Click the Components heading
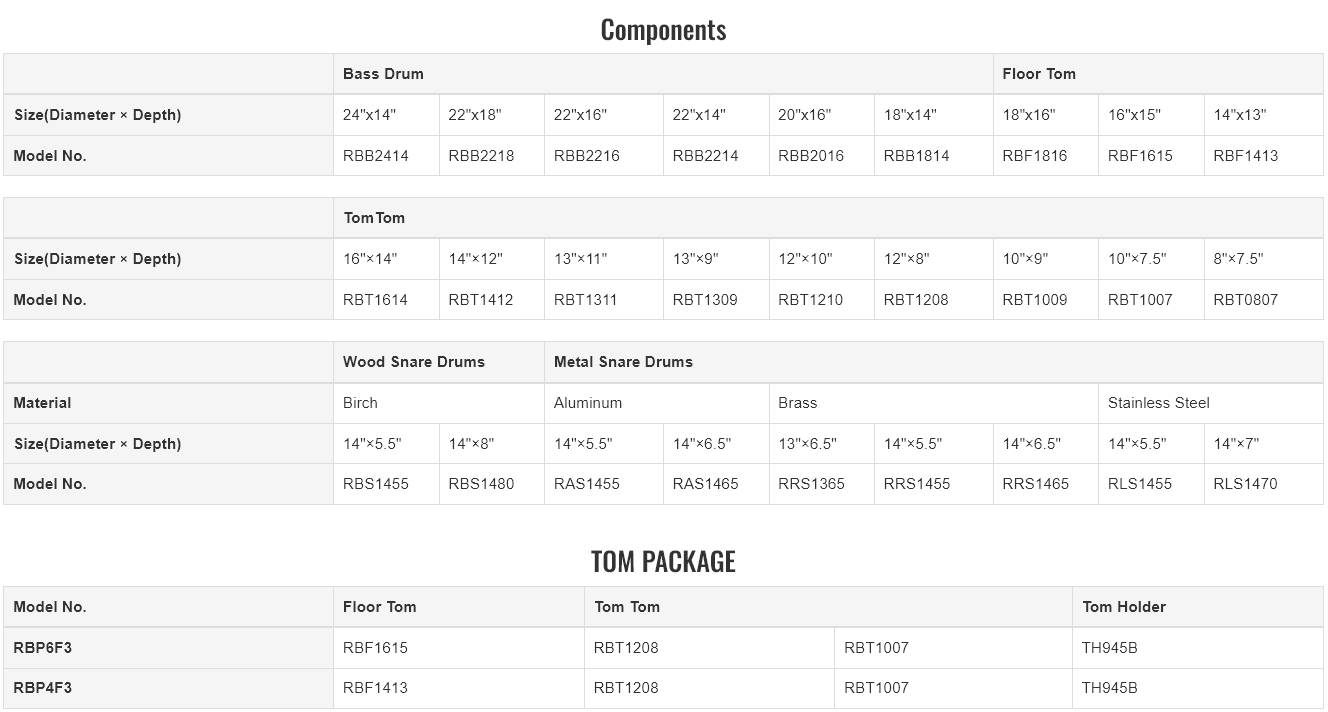Image resolution: width=1328 pixels, height=712 pixels. click(x=664, y=30)
